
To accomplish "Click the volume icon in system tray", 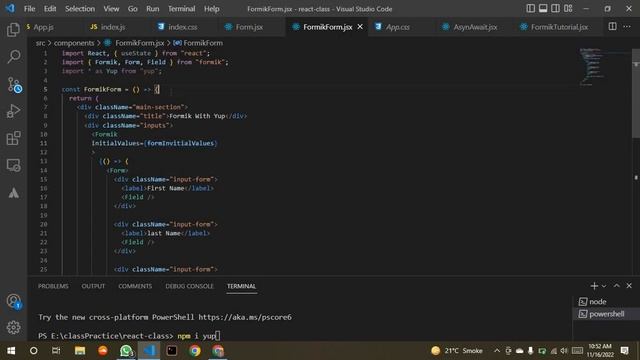I will (564, 351).
